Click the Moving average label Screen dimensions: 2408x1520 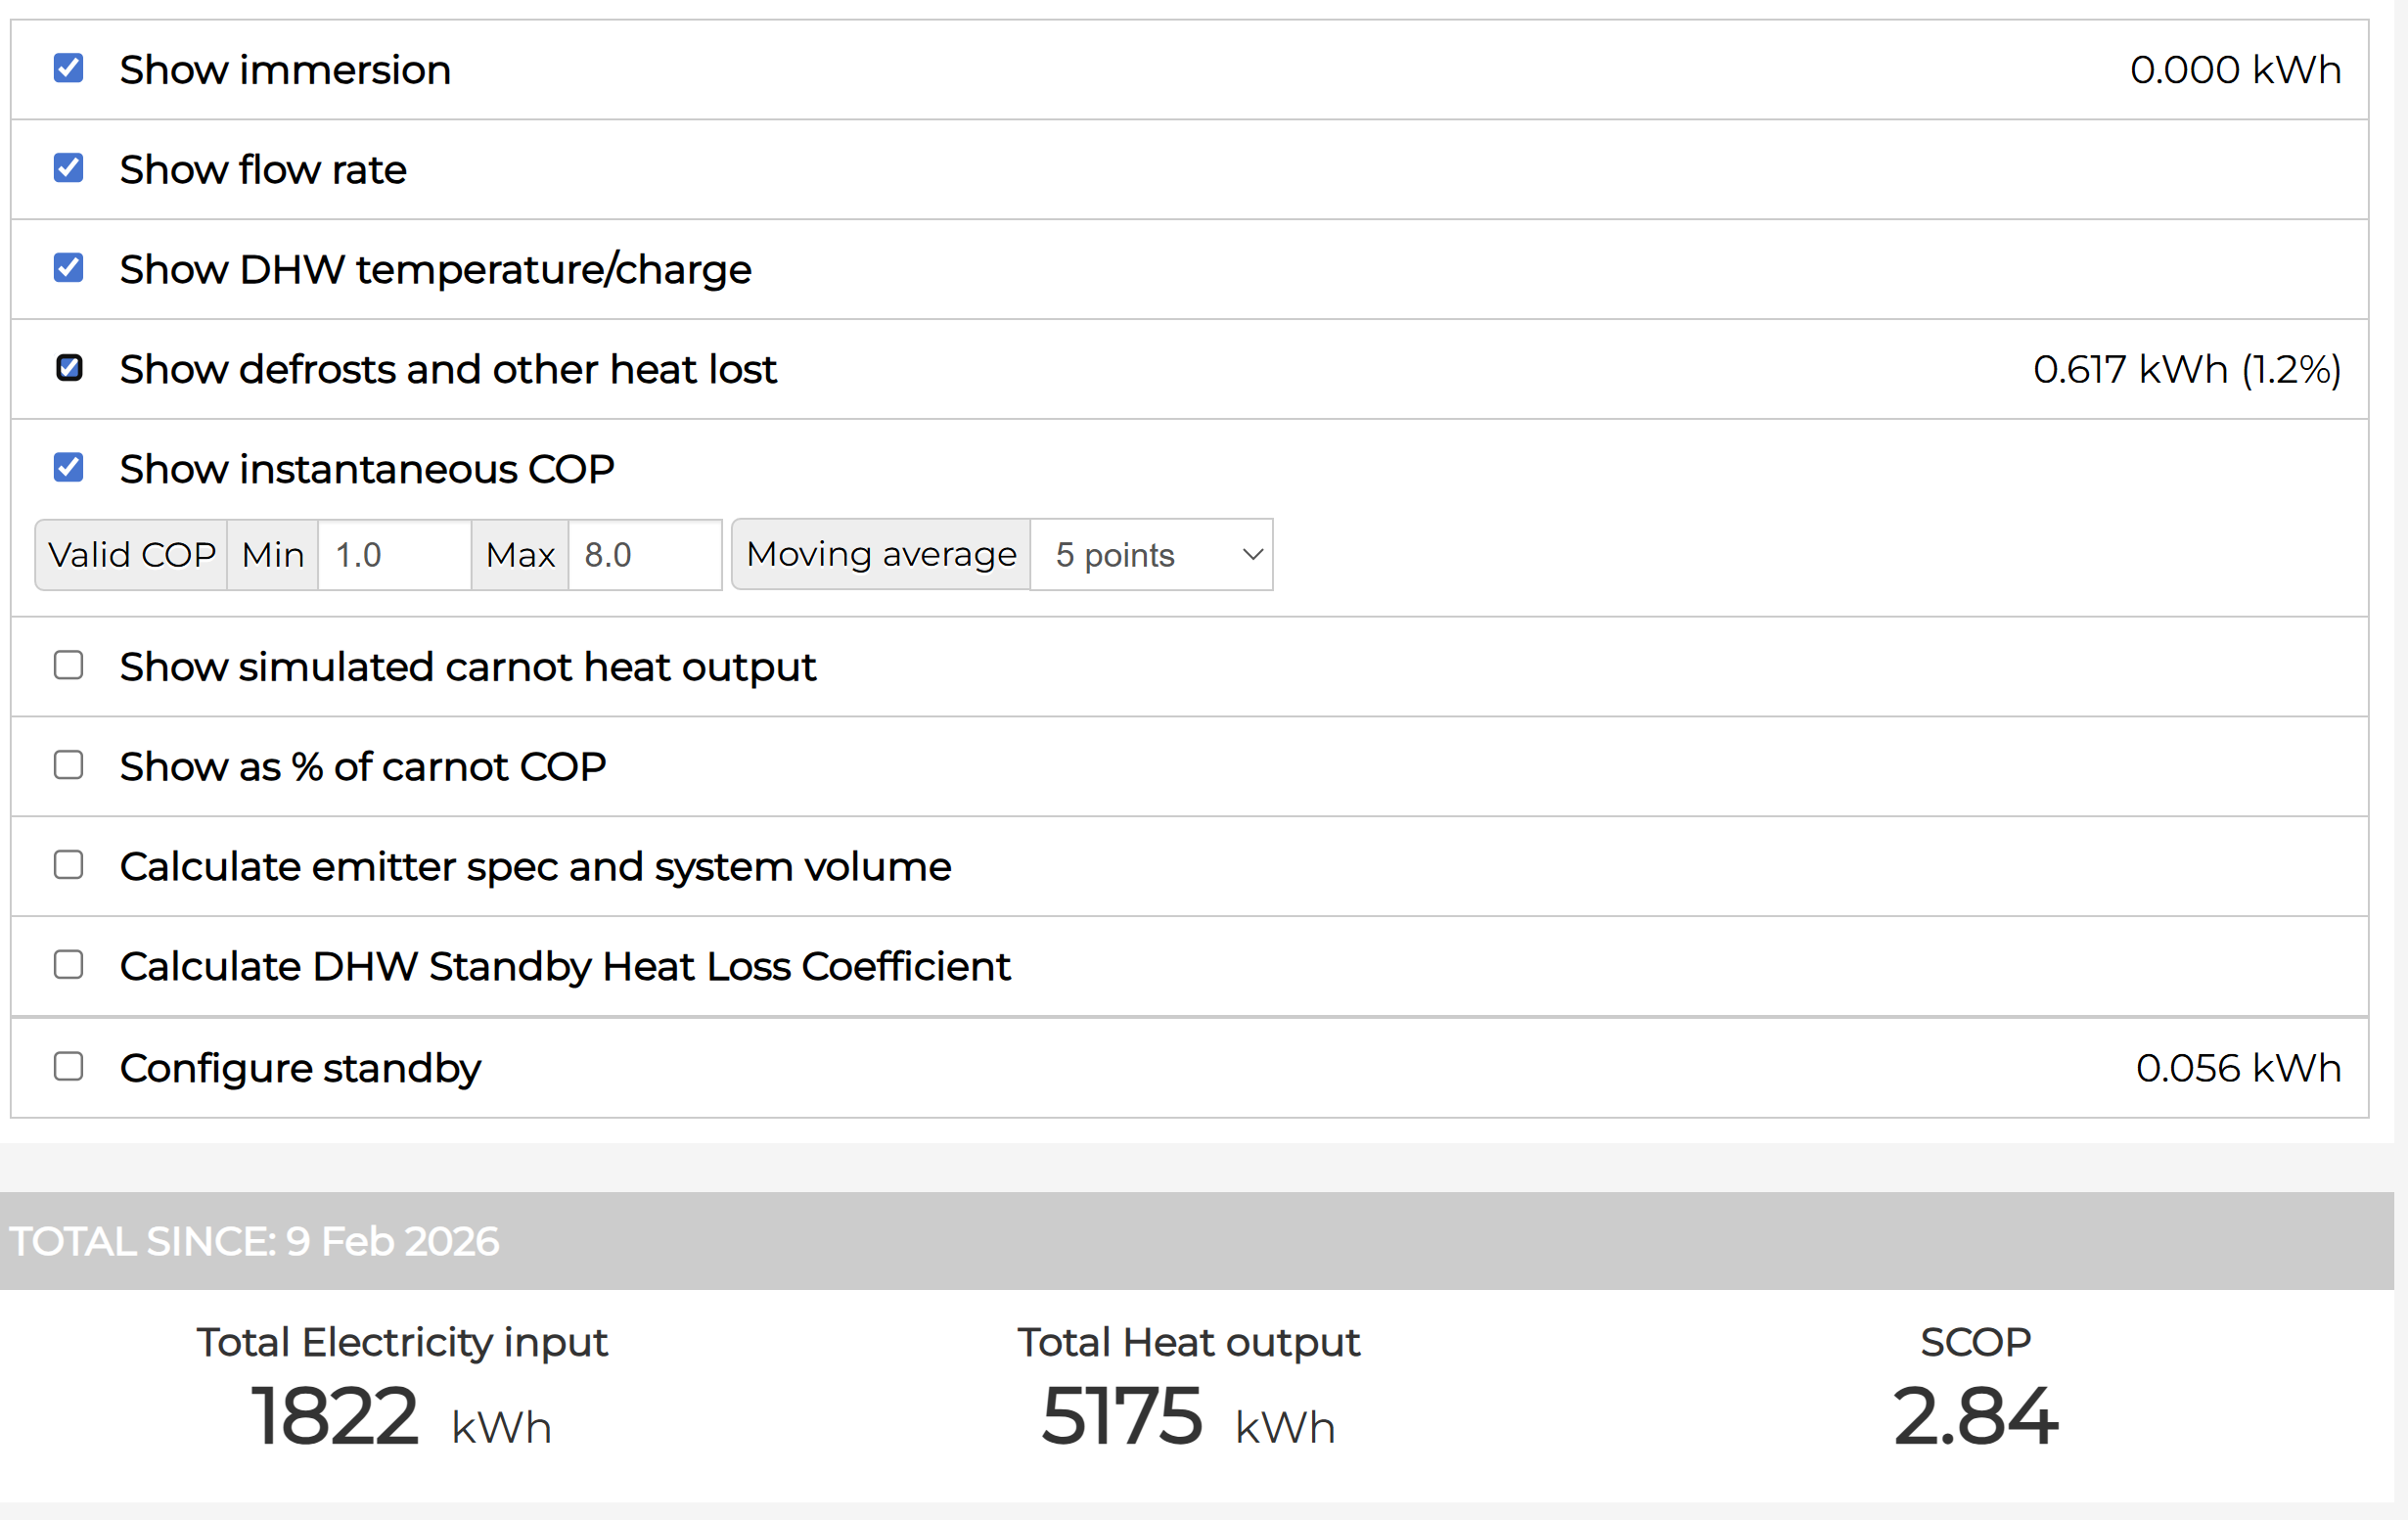(x=881, y=555)
